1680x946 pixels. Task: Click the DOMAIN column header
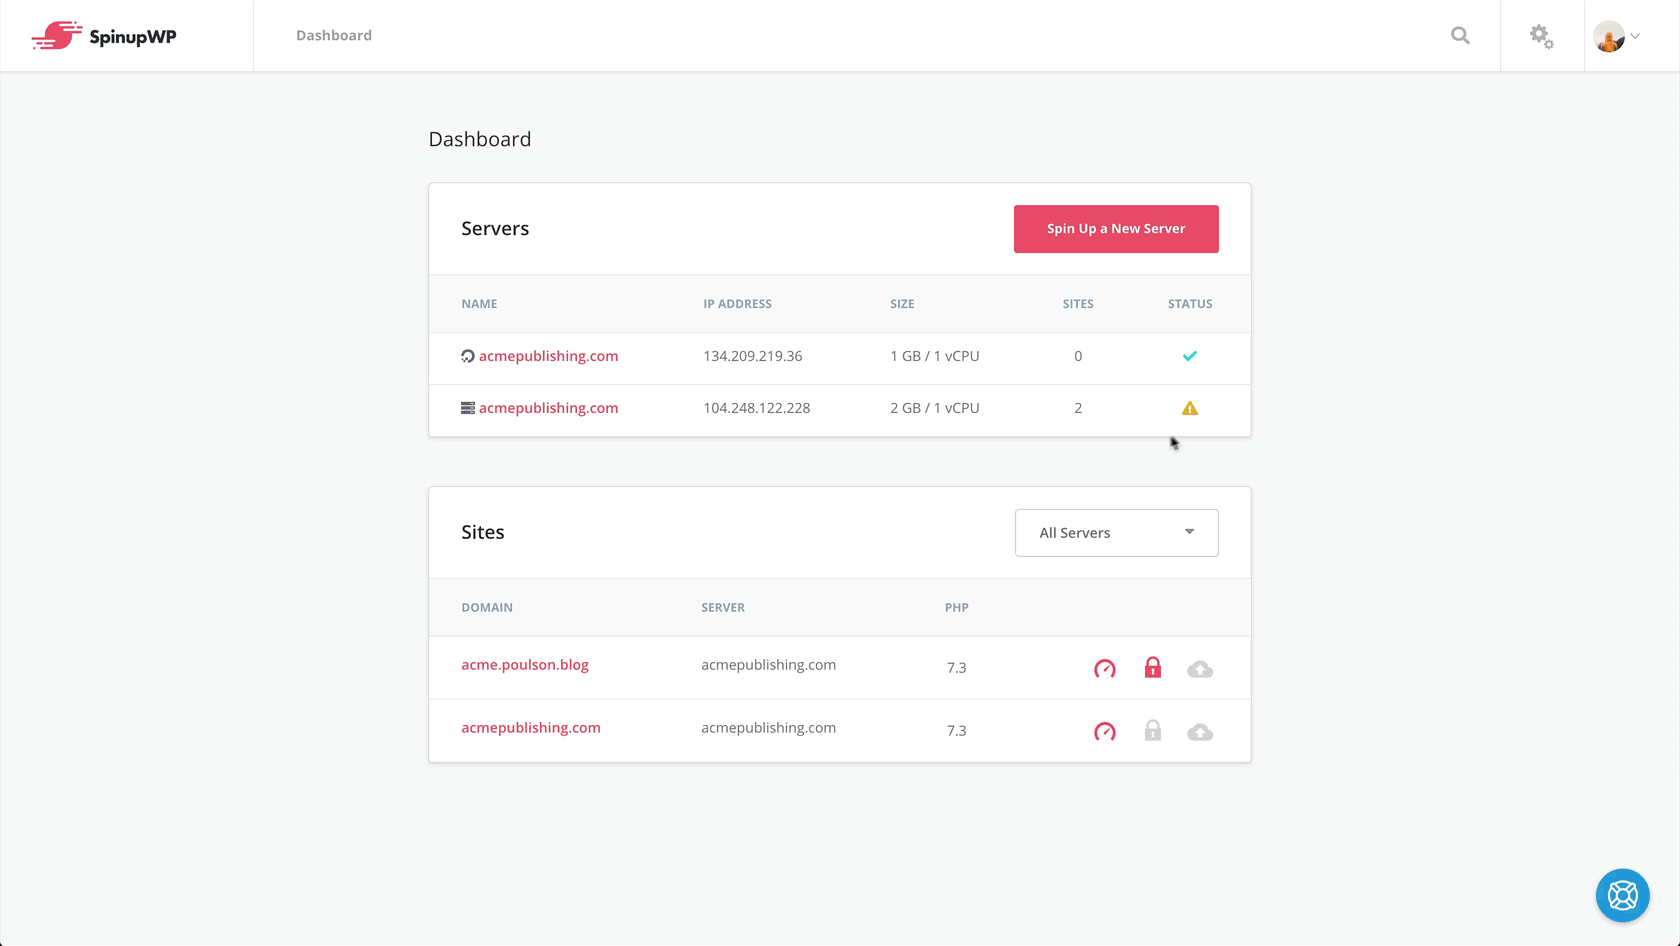pyautogui.click(x=487, y=608)
